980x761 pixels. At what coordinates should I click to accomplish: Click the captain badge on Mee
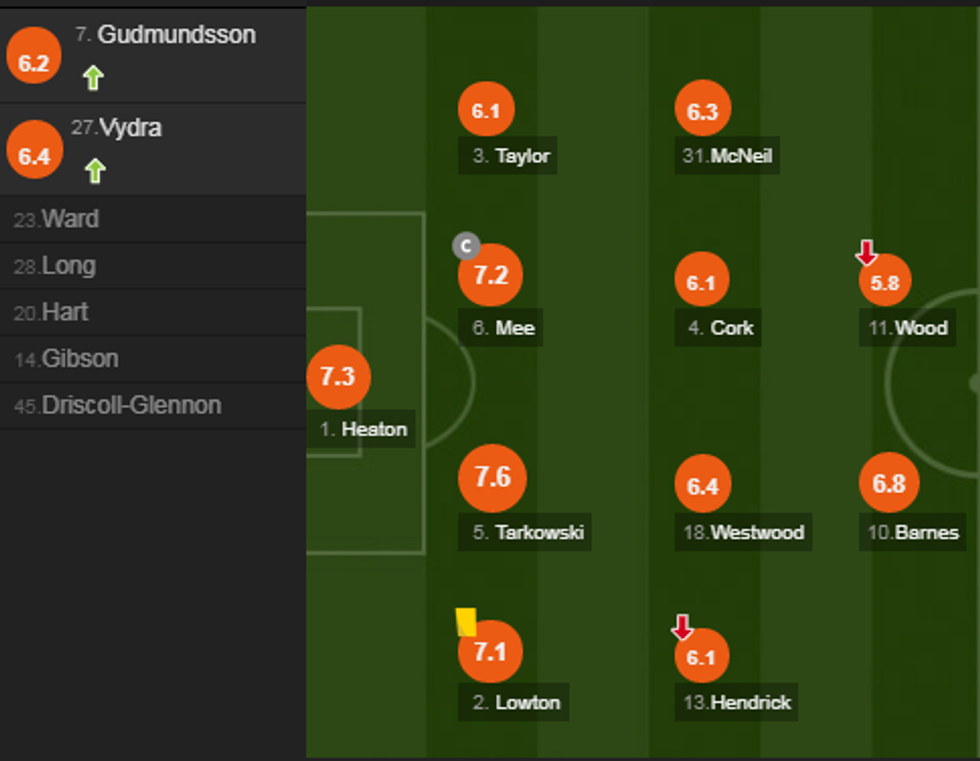pos(466,245)
